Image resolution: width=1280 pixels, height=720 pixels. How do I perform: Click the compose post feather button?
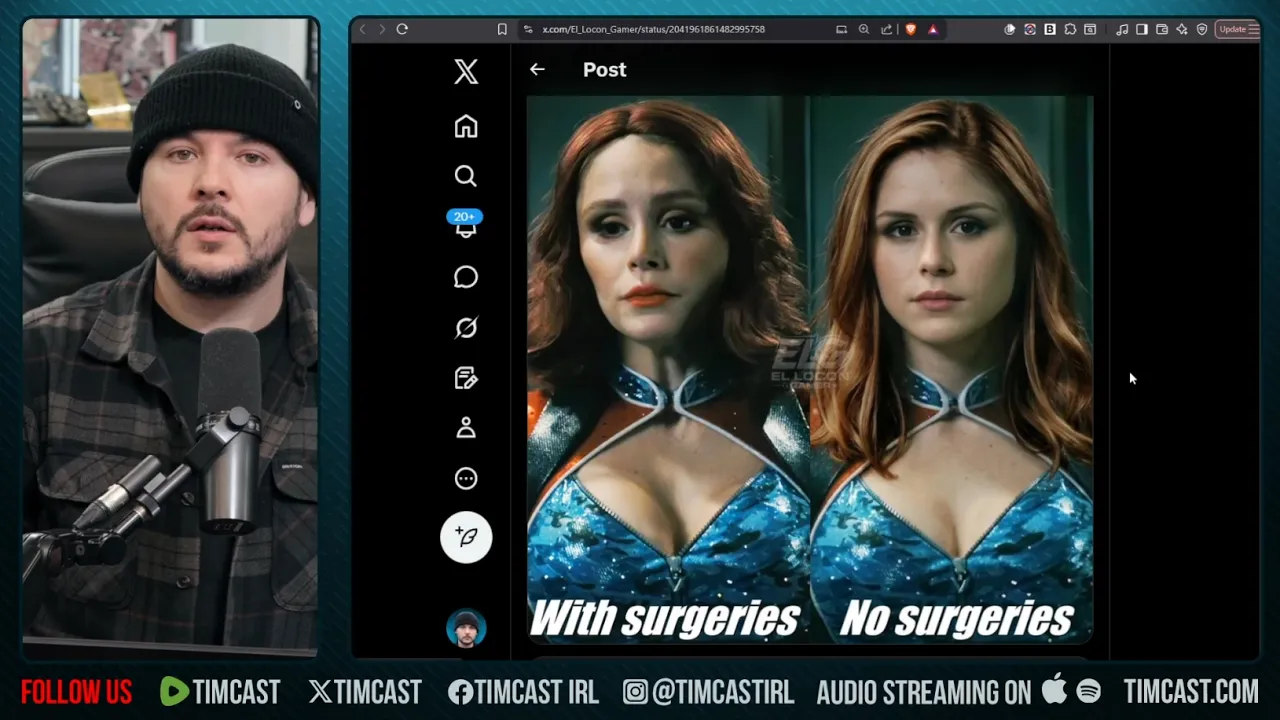[466, 537]
